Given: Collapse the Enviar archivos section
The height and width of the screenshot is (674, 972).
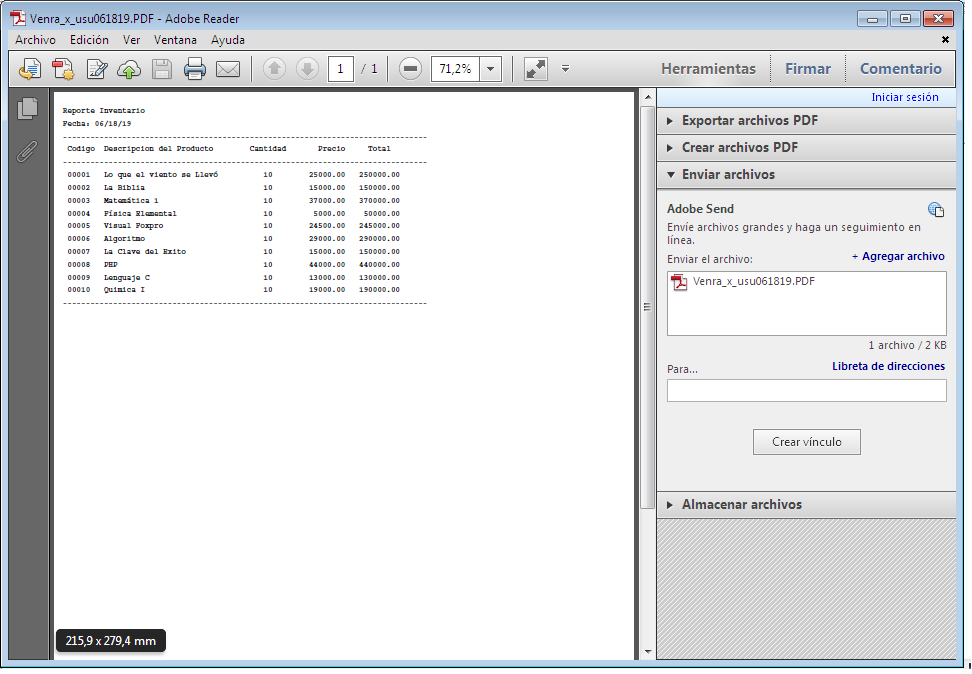Looking at the screenshot, I should coord(806,175).
